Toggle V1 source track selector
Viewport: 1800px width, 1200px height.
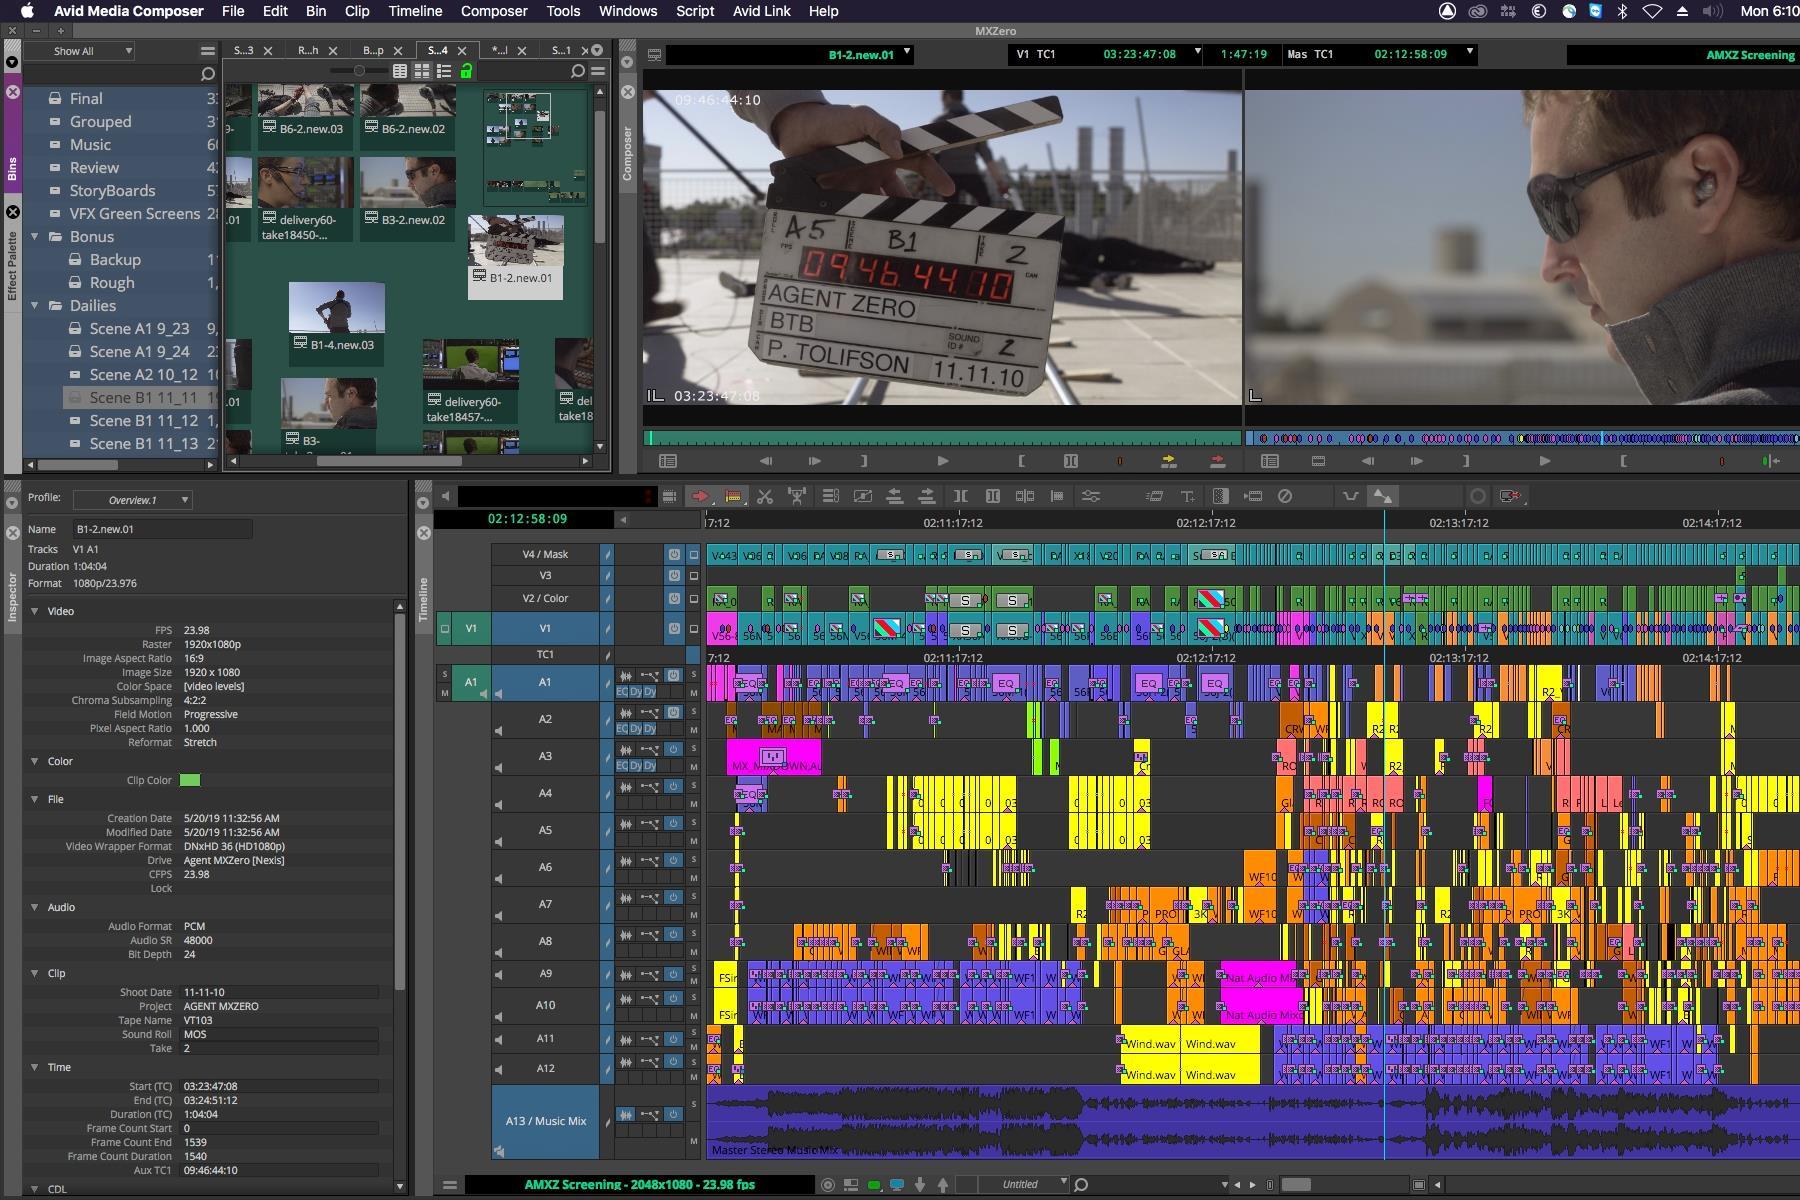(x=471, y=628)
